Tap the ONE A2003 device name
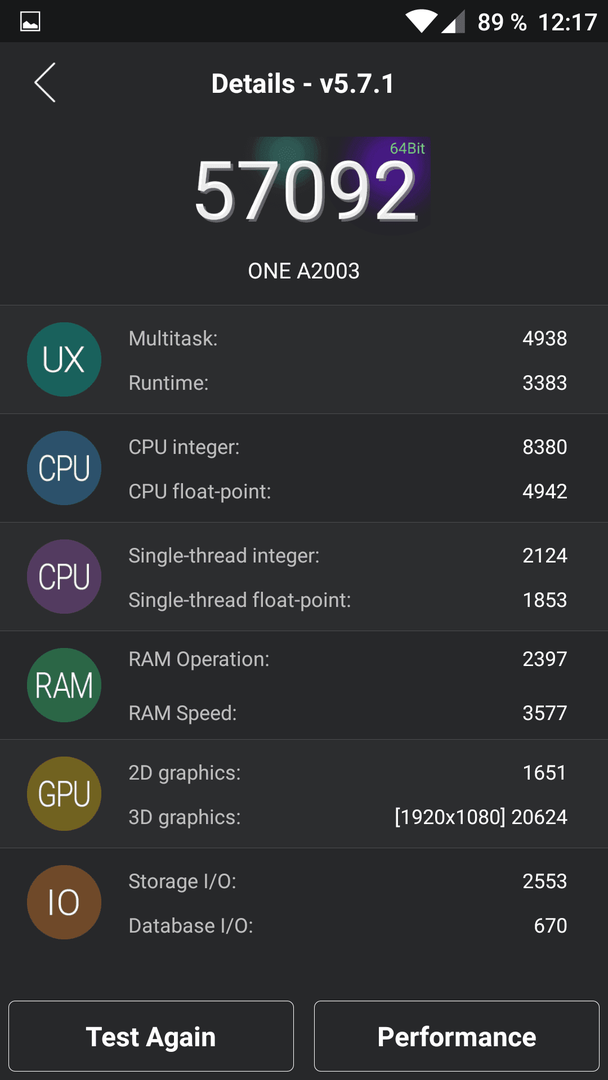 (304, 271)
